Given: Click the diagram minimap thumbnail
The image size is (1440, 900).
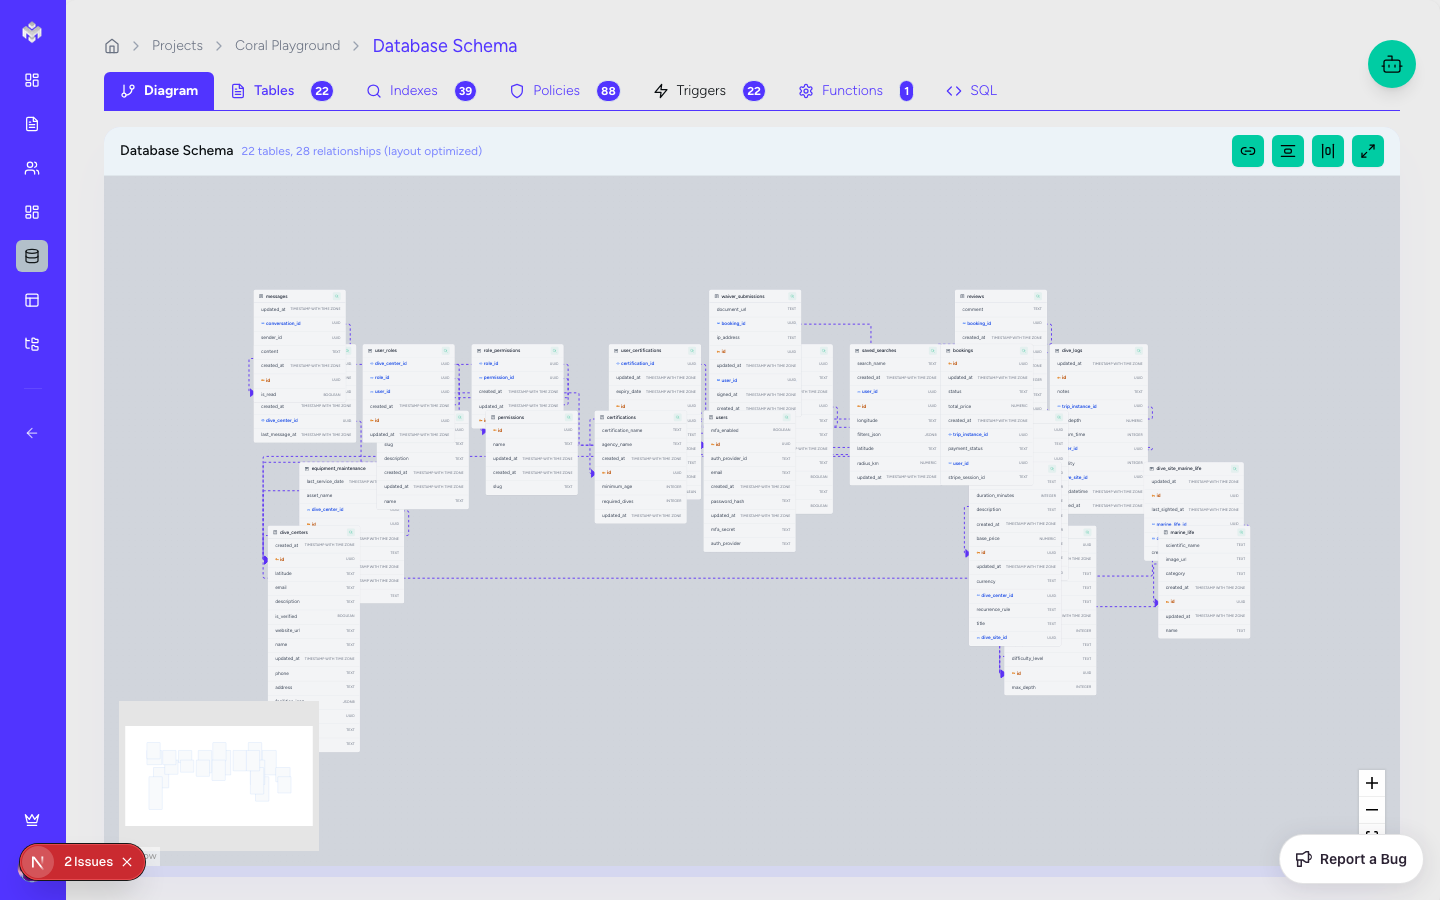Looking at the screenshot, I should (218, 776).
